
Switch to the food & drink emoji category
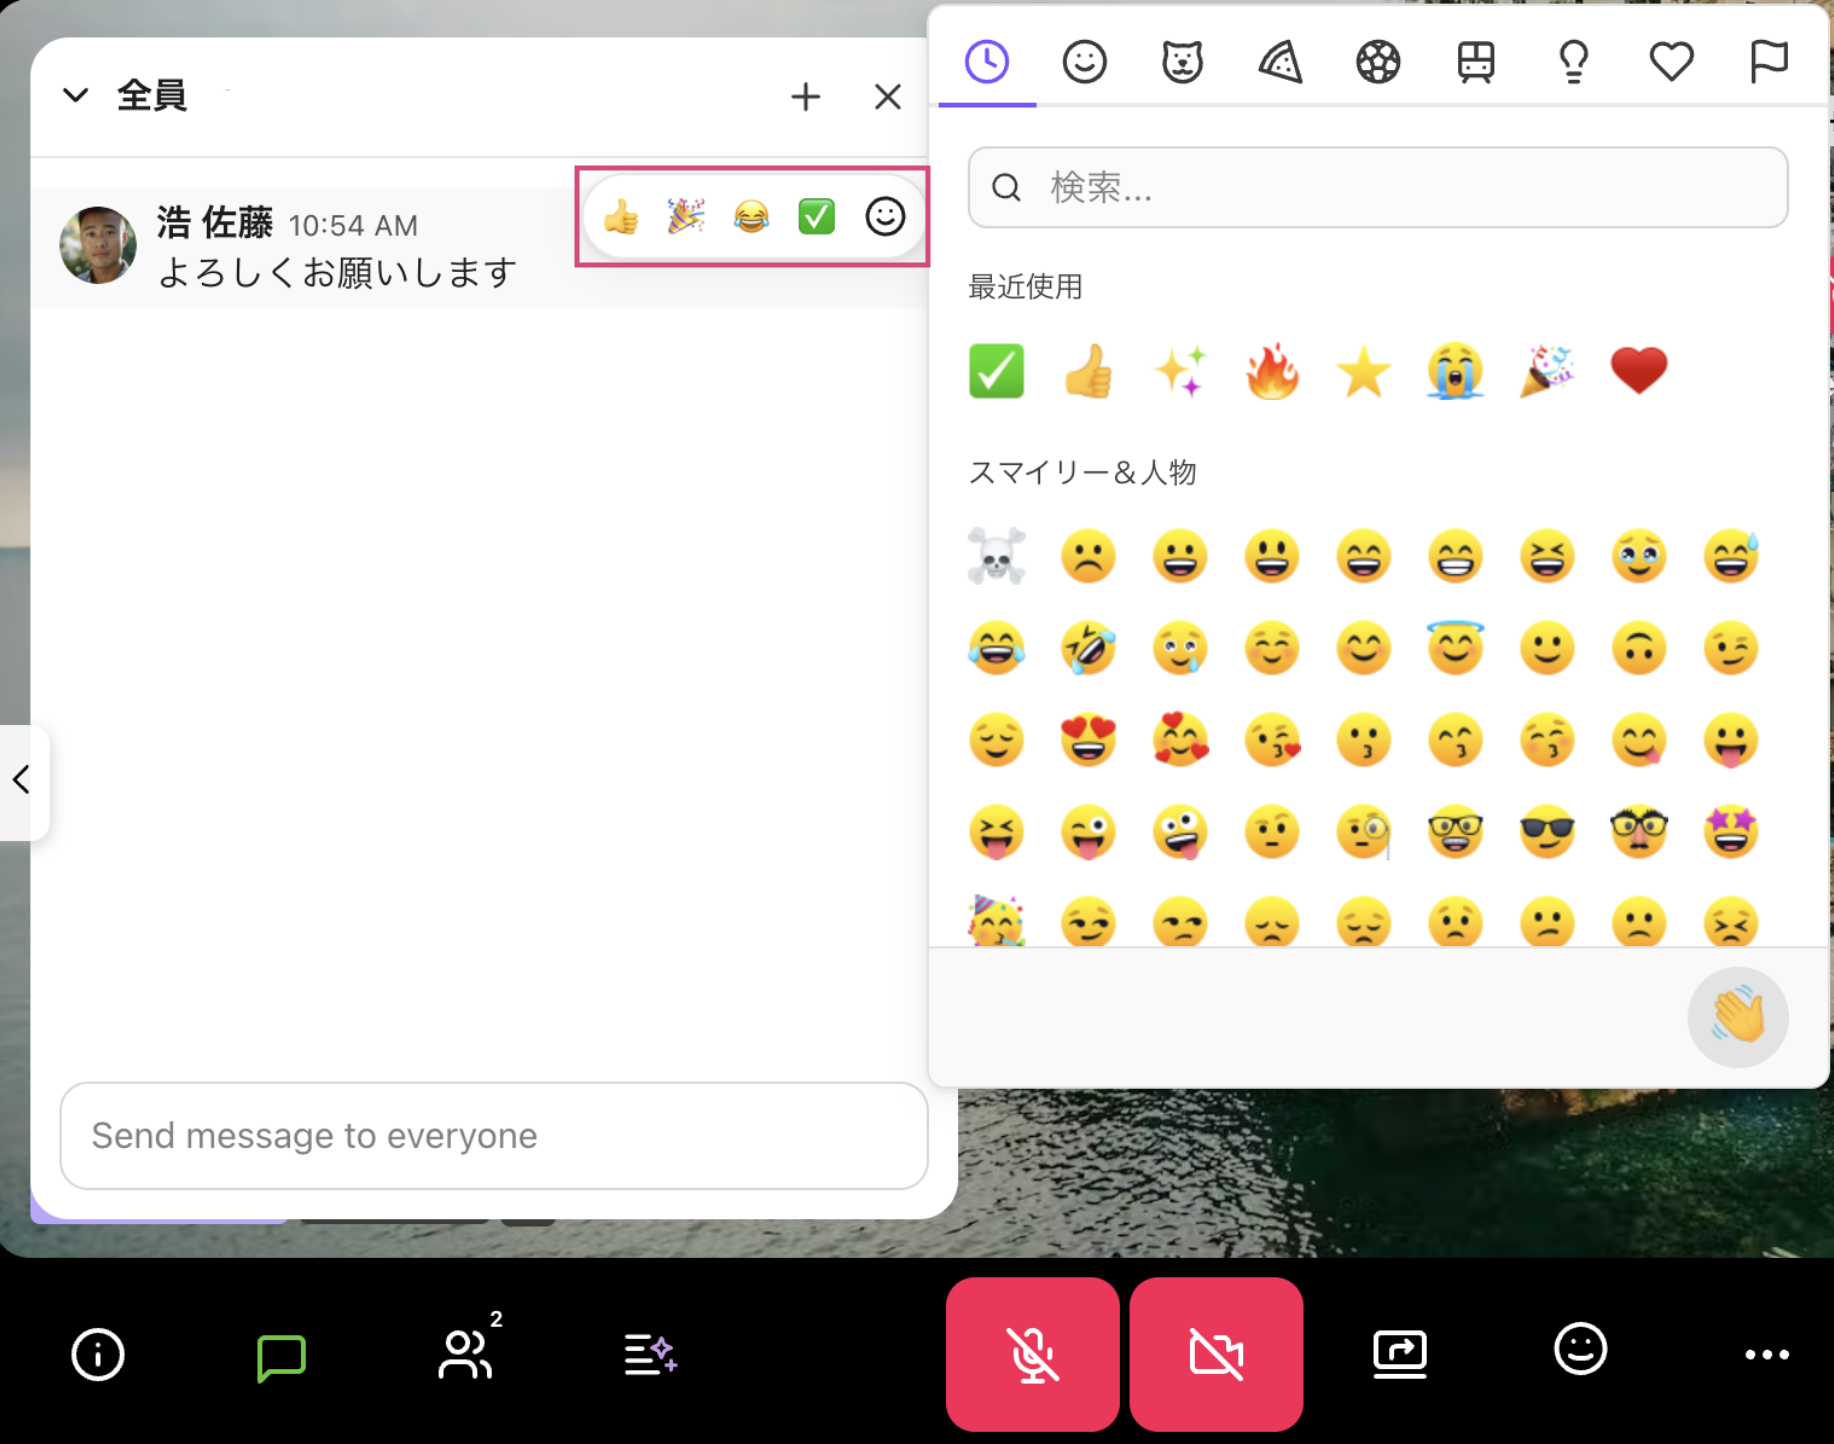tap(1280, 61)
